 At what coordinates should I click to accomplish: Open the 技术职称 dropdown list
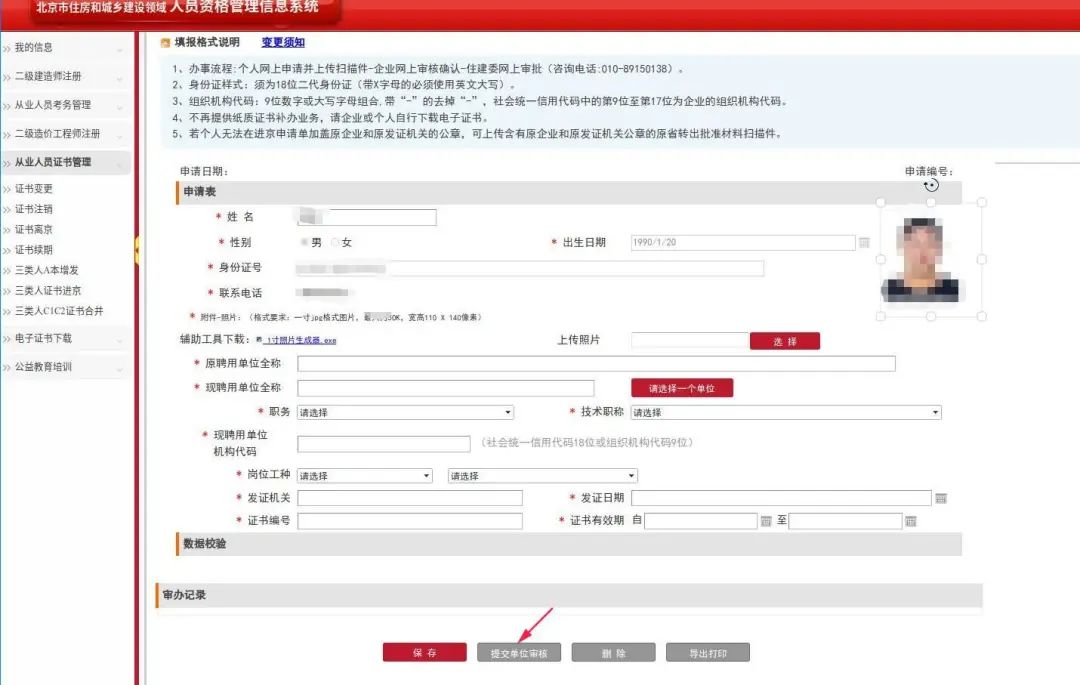point(786,412)
